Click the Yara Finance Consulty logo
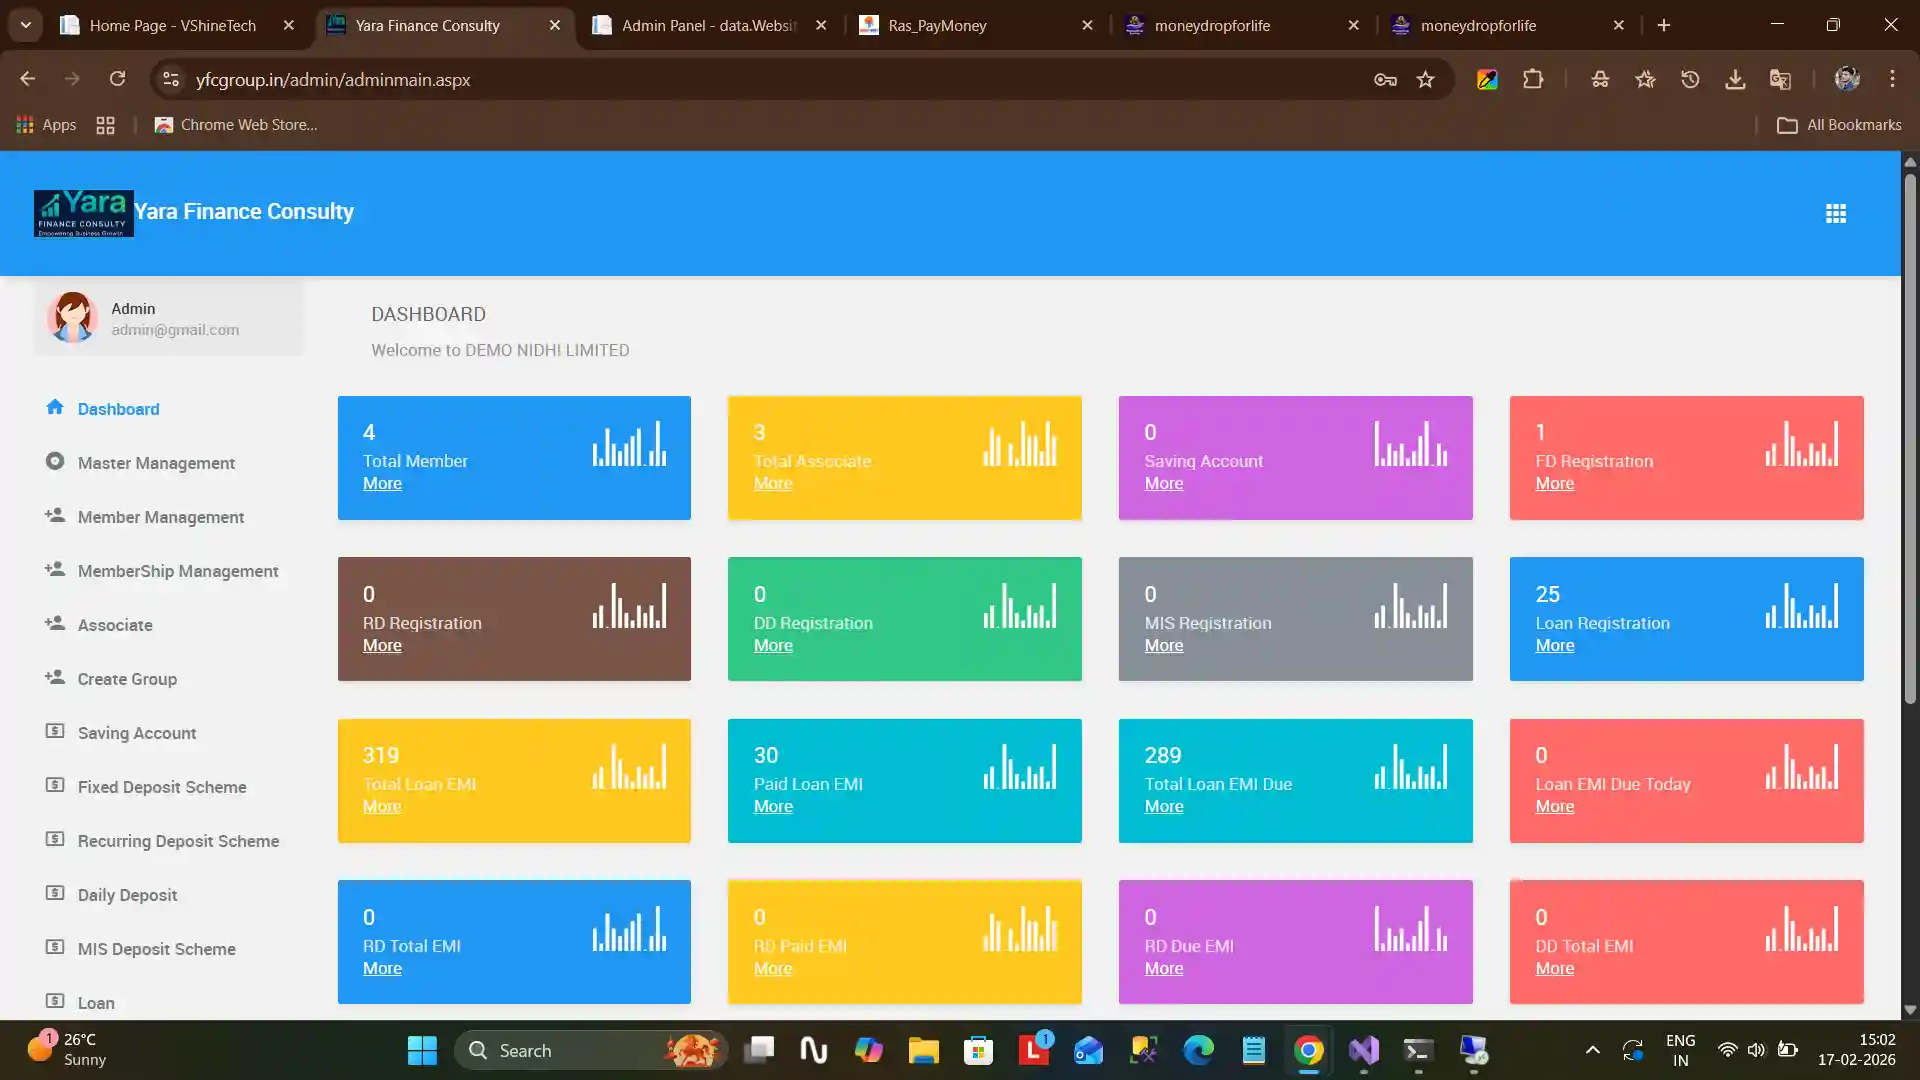Viewport: 1920px width, 1080px height. click(x=84, y=213)
